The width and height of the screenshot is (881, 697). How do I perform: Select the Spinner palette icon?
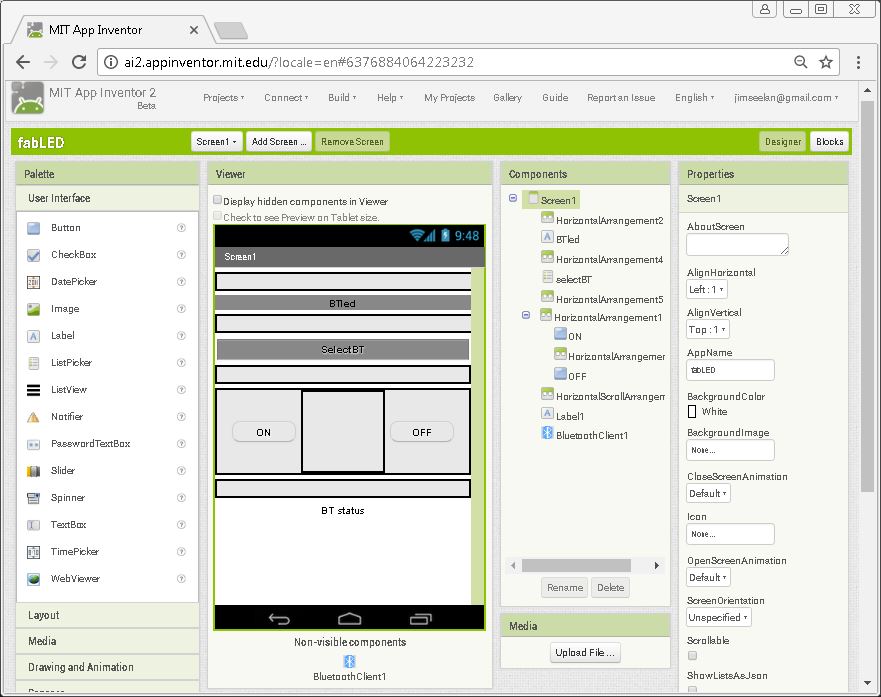[x=34, y=498]
